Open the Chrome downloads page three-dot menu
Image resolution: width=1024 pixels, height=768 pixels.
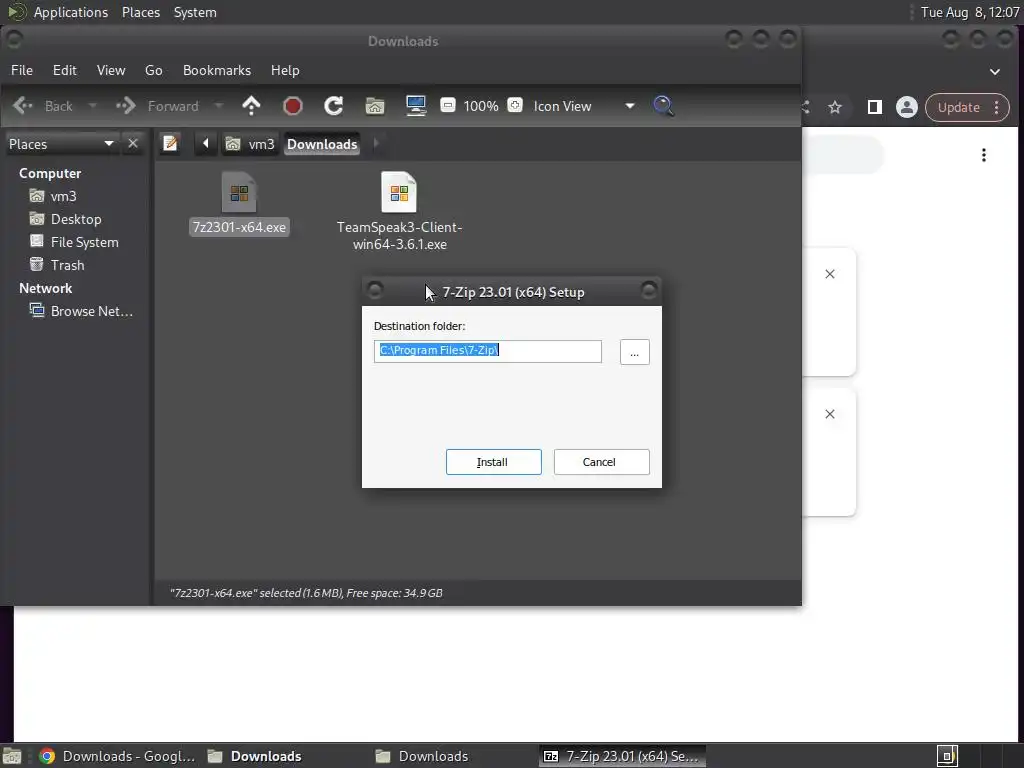(x=984, y=155)
